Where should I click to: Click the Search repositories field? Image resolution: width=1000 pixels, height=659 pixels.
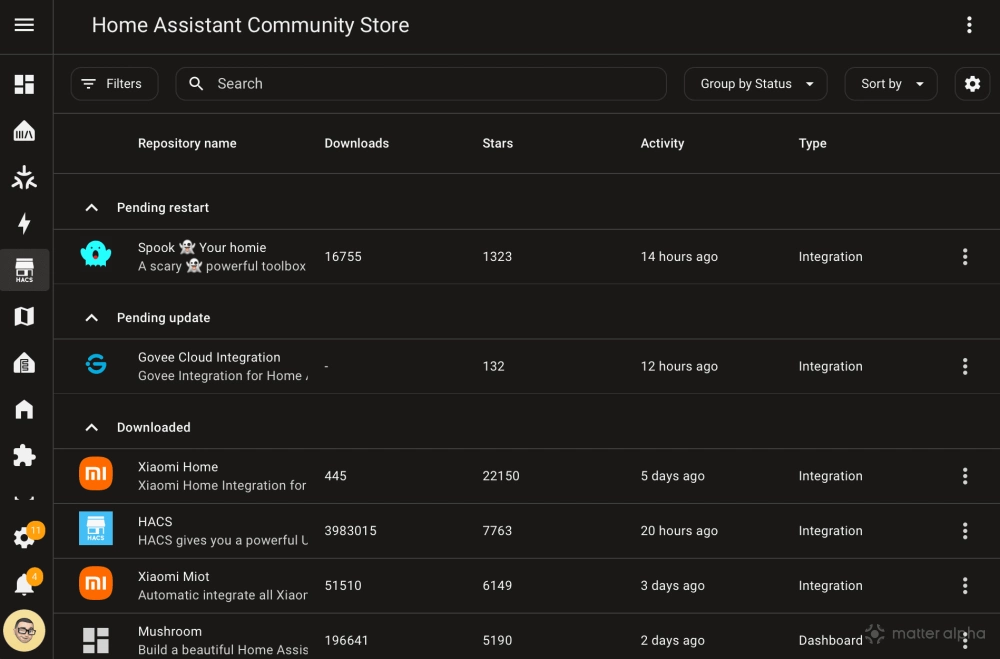421,84
